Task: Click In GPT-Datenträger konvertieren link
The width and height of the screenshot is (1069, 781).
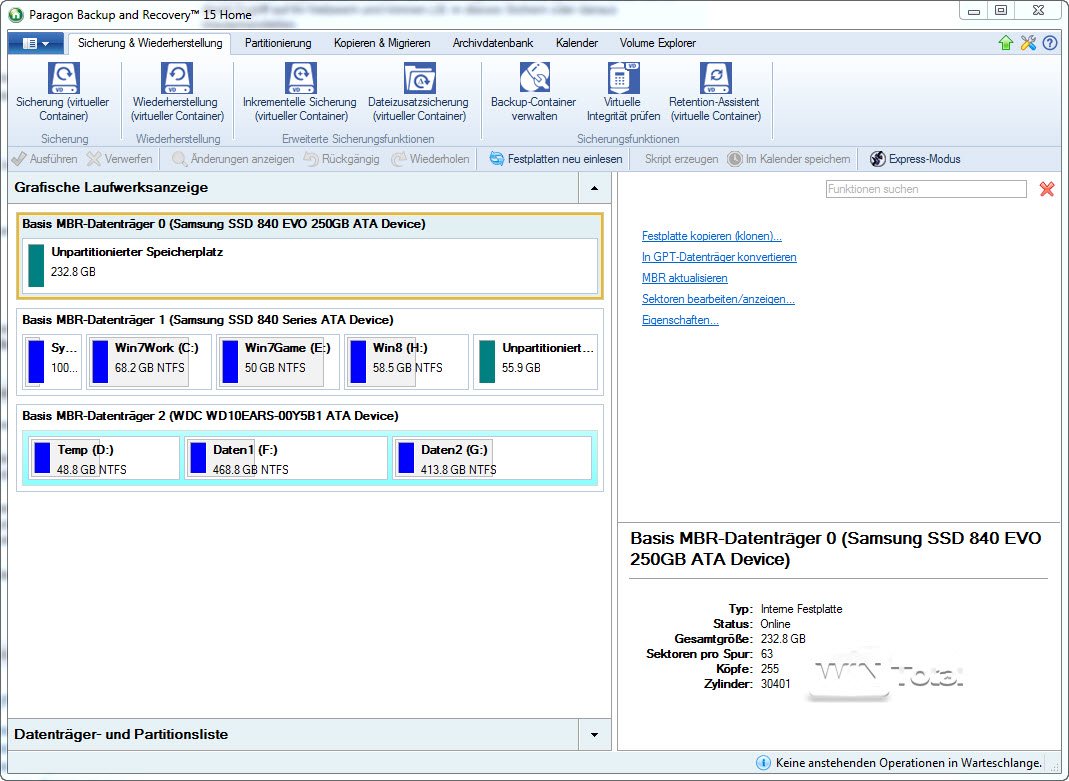Action: click(718, 257)
